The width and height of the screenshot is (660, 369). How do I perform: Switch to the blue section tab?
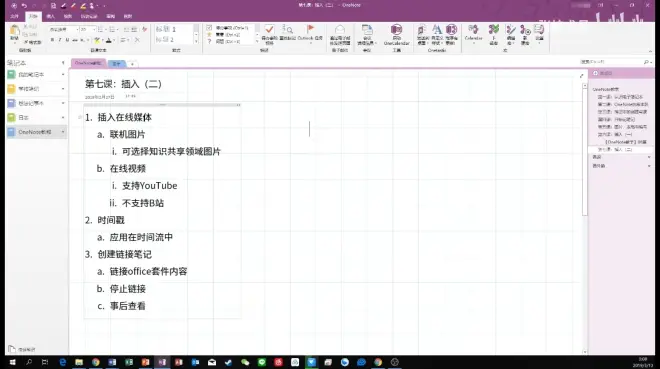[x=117, y=64]
